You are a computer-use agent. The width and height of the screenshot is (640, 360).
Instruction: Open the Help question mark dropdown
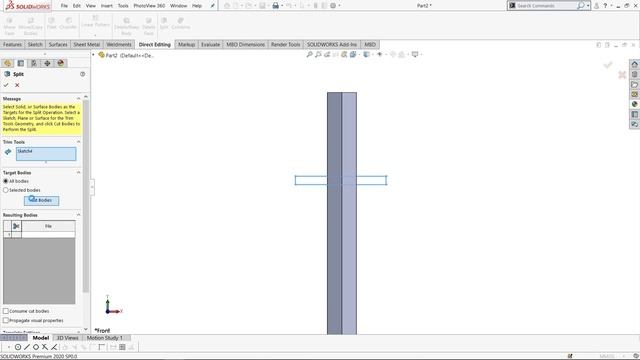coord(611,6)
